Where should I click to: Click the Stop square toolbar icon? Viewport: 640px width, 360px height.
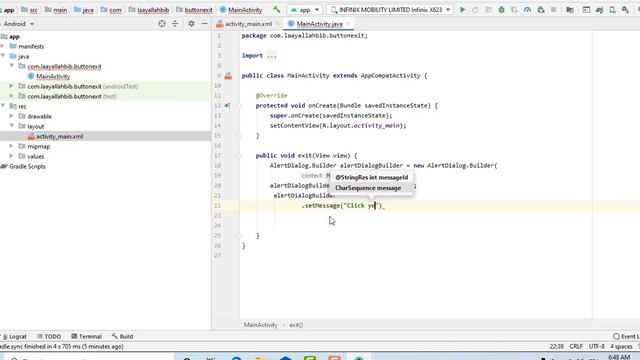pyautogui.click(x=554, y=9)
